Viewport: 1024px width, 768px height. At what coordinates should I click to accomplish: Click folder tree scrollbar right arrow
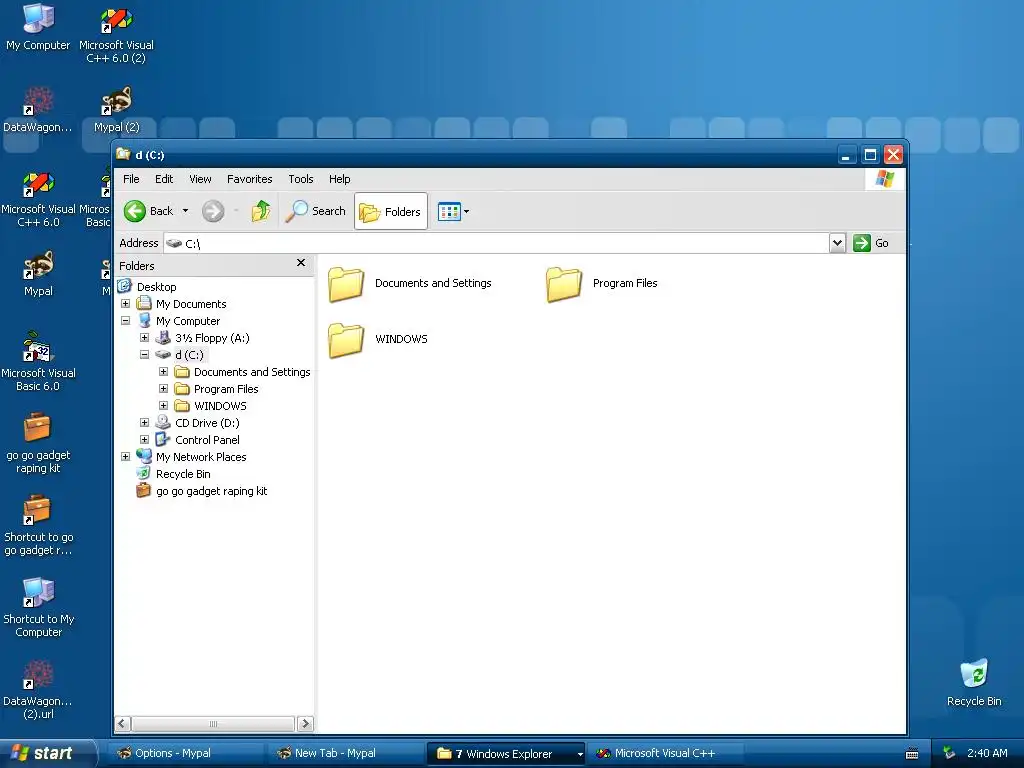(x=305, y=724)
